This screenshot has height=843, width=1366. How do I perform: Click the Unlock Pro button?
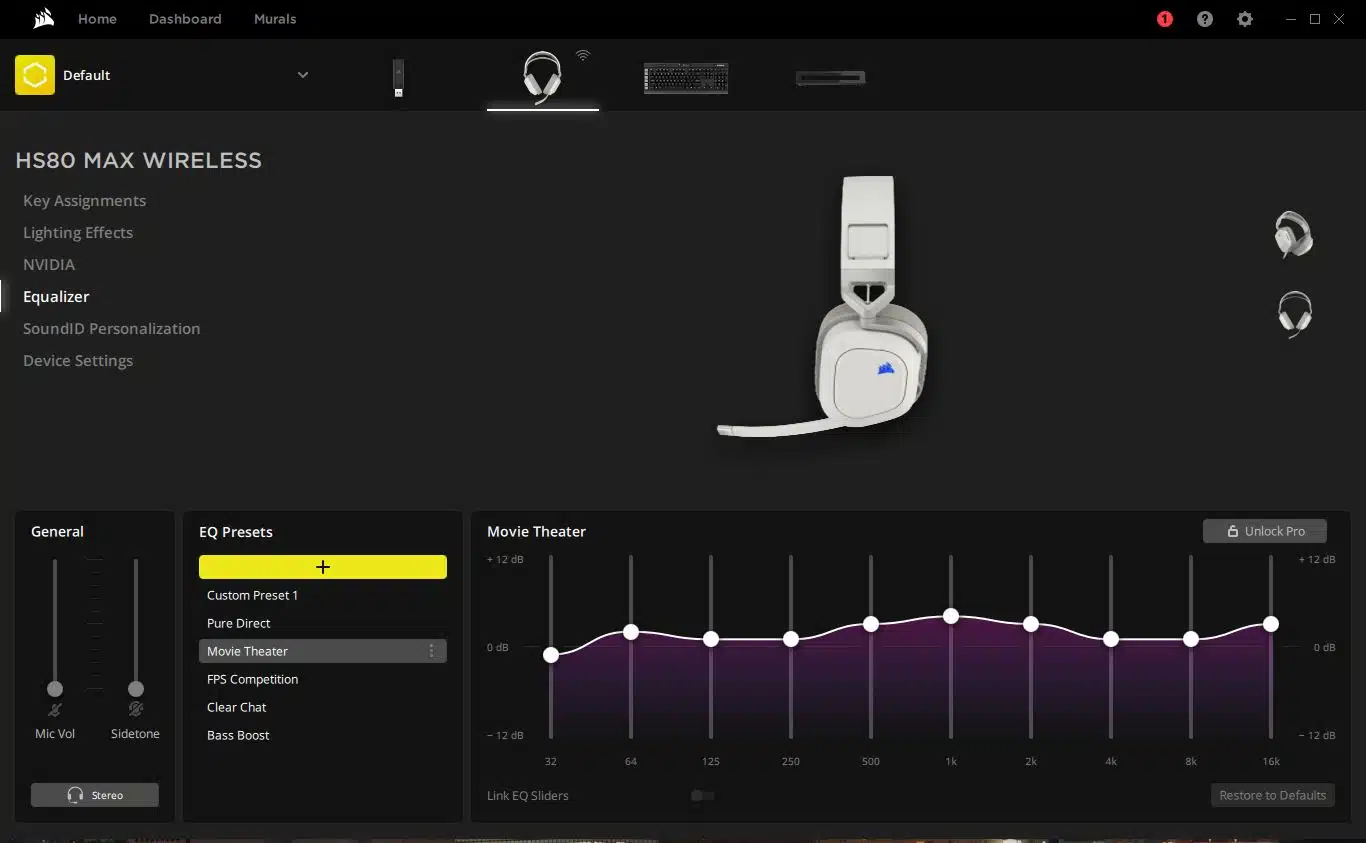[x=1265, y=531]
